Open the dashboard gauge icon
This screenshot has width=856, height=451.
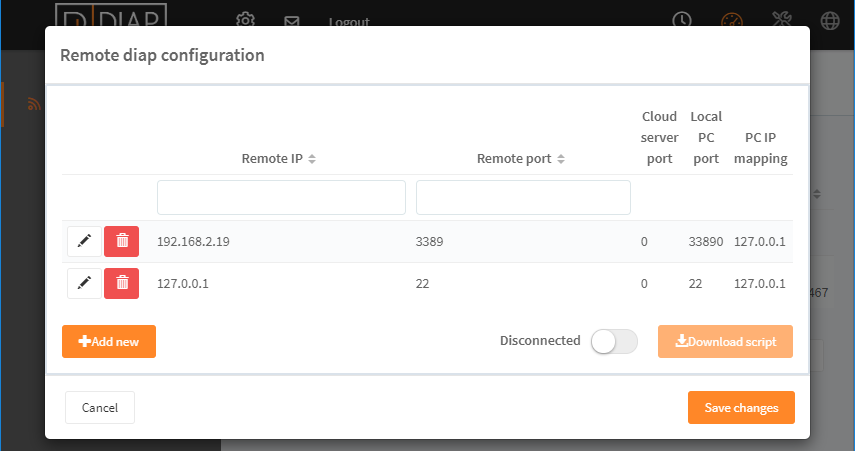[732, 20]
